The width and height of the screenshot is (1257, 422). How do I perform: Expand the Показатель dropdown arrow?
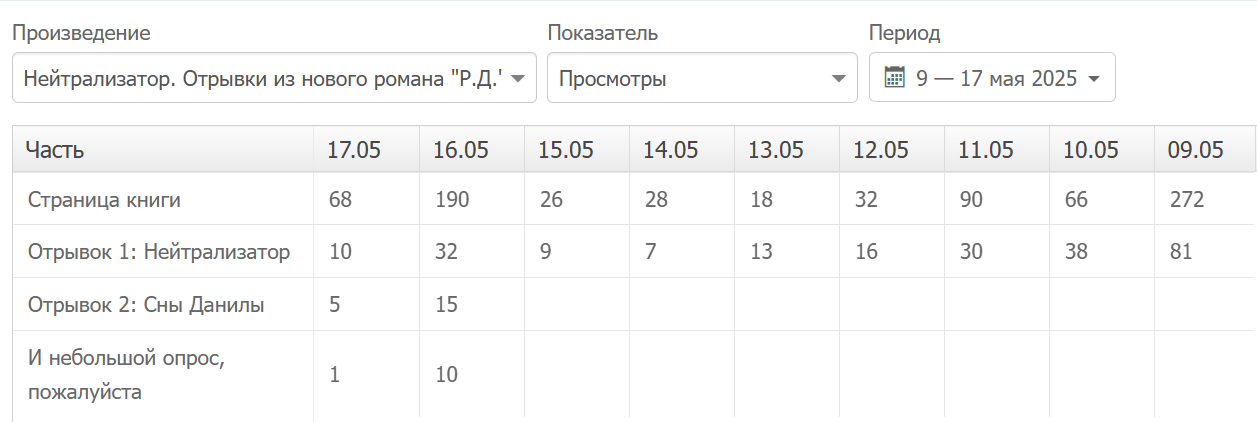pos(838,79)
